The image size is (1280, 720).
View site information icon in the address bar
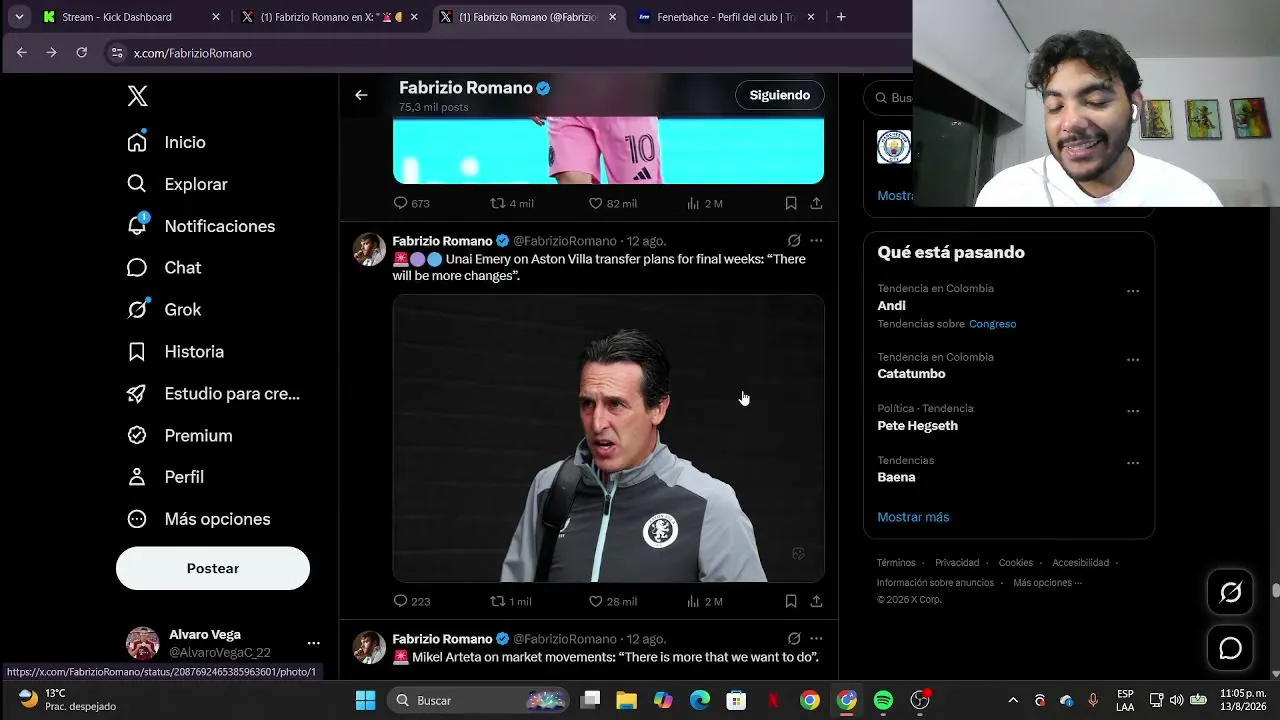(117, 53)
